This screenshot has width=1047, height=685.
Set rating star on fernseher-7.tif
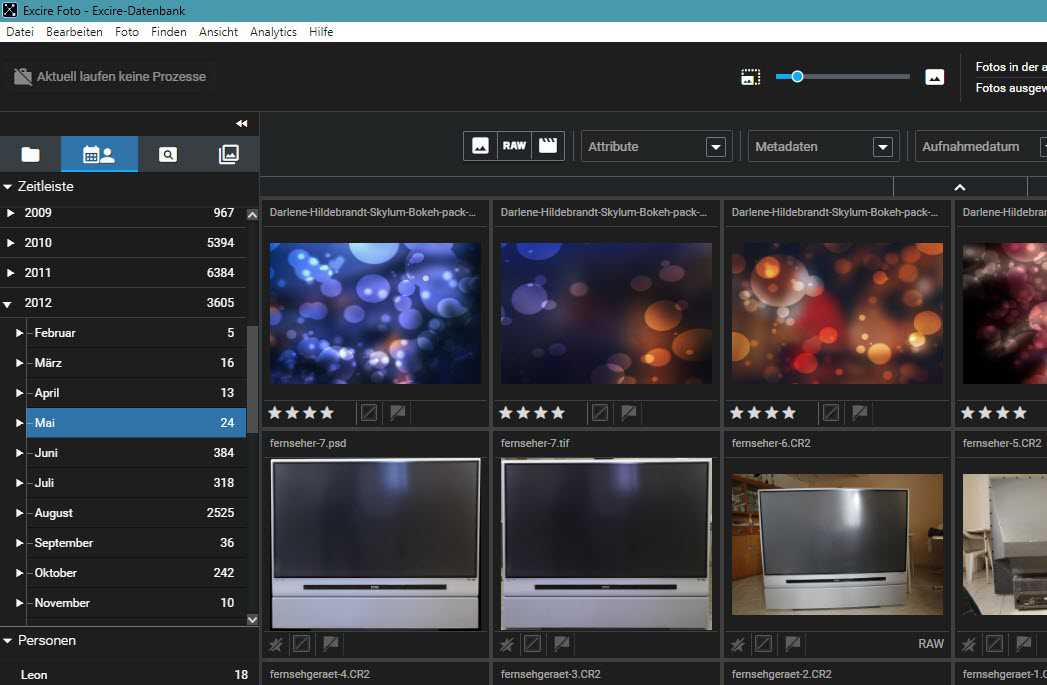coord(507,644)
